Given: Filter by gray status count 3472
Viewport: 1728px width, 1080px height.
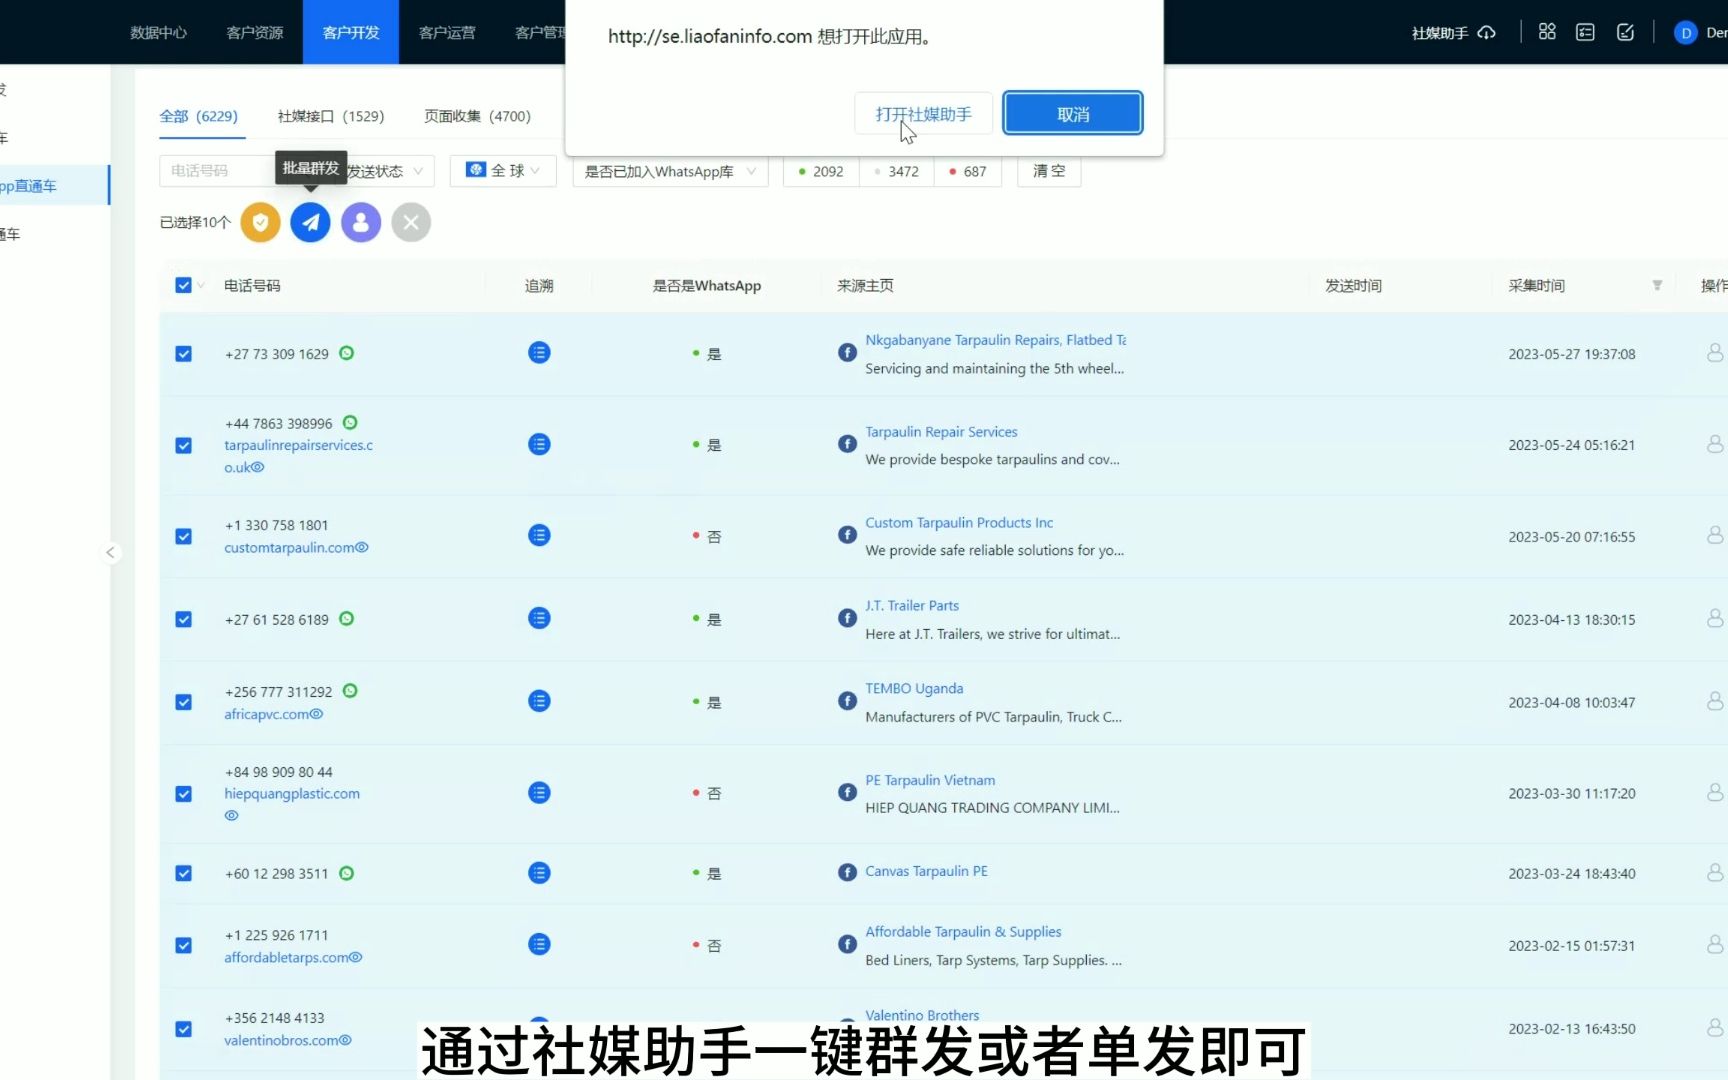Looking at the screenshot, I should click(896, 171).
